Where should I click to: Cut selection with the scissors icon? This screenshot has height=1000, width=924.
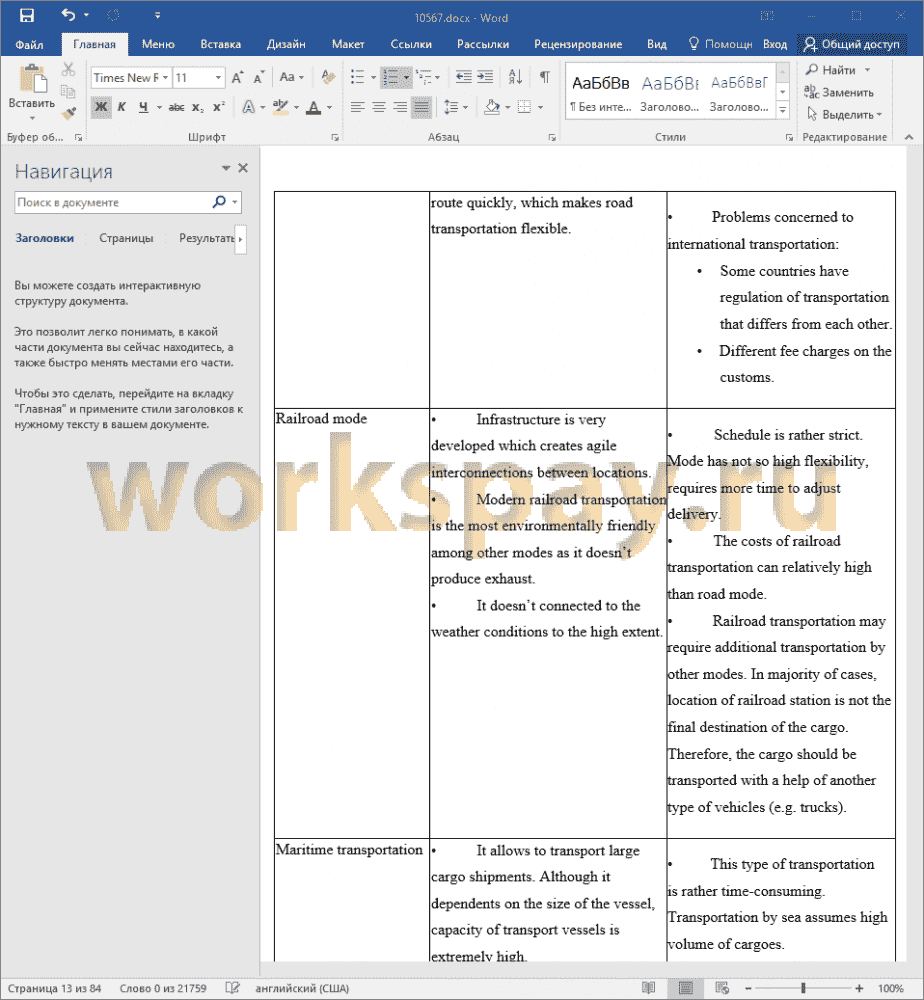tap(69, 70)
